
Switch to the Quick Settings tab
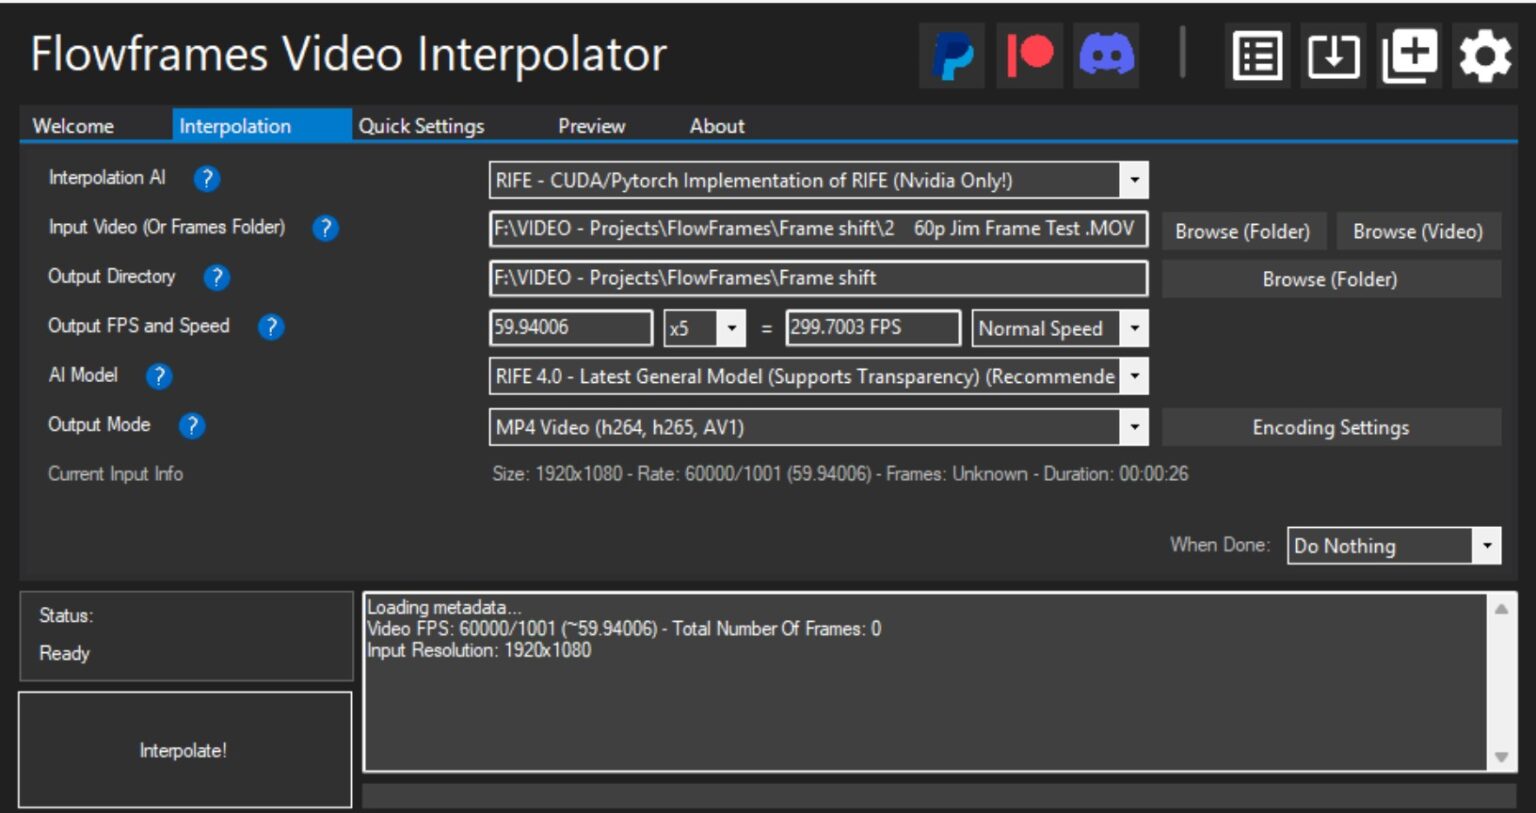[420, 126]
